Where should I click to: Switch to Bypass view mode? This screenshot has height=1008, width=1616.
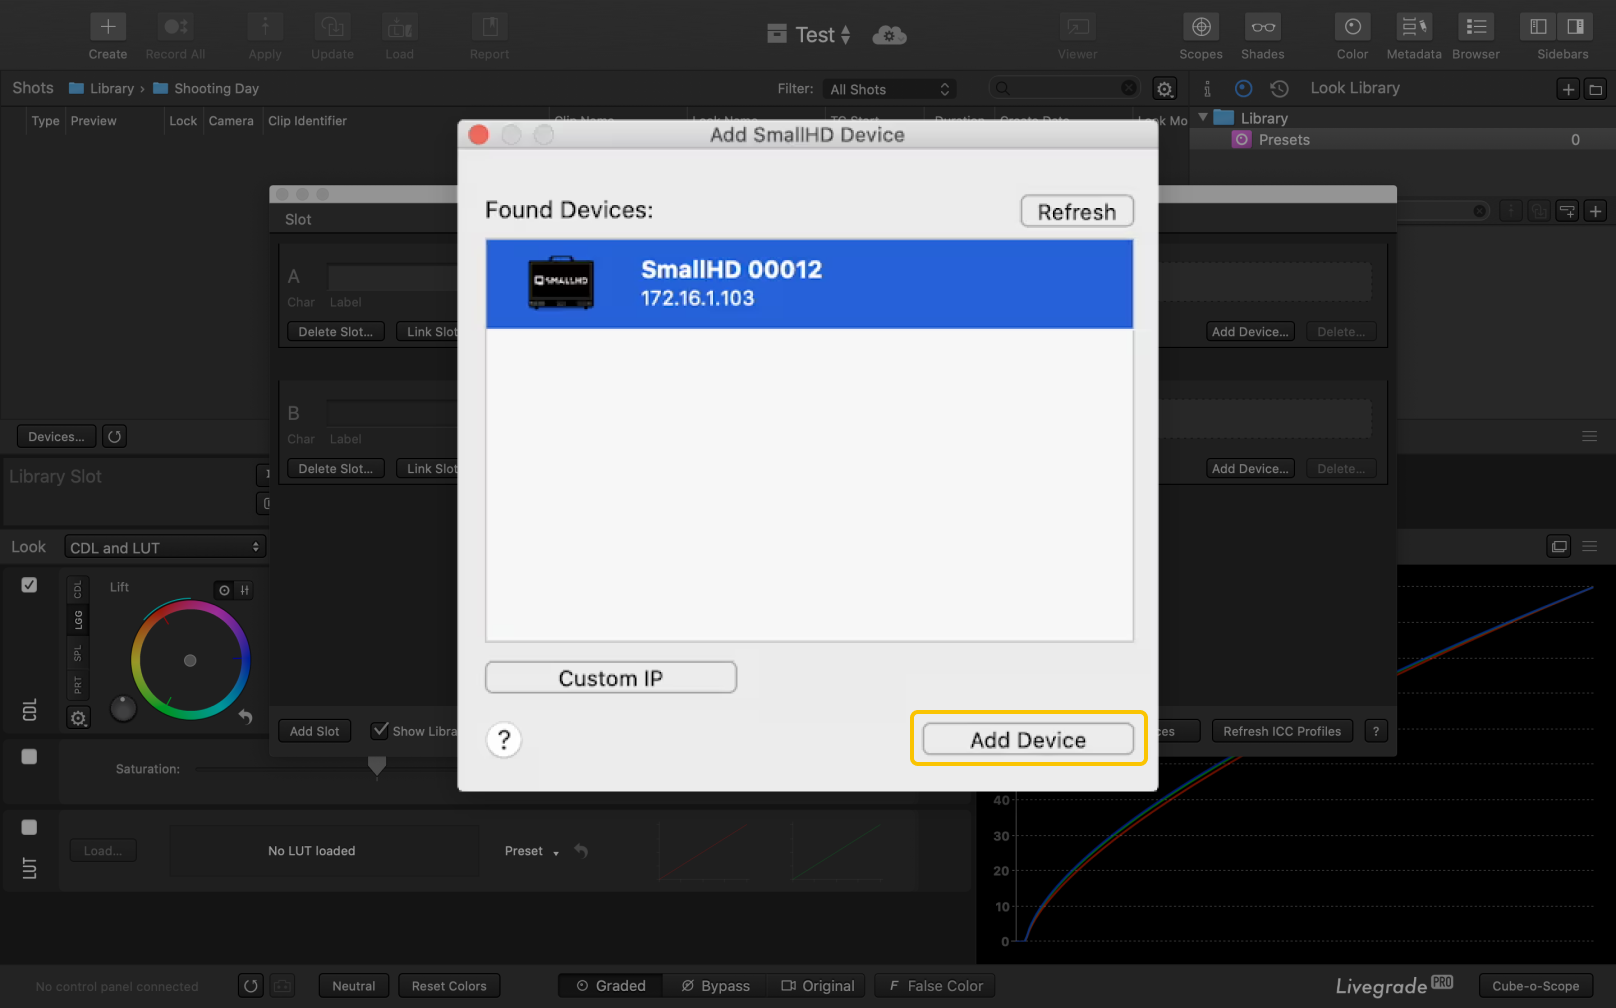coord(715,986)
